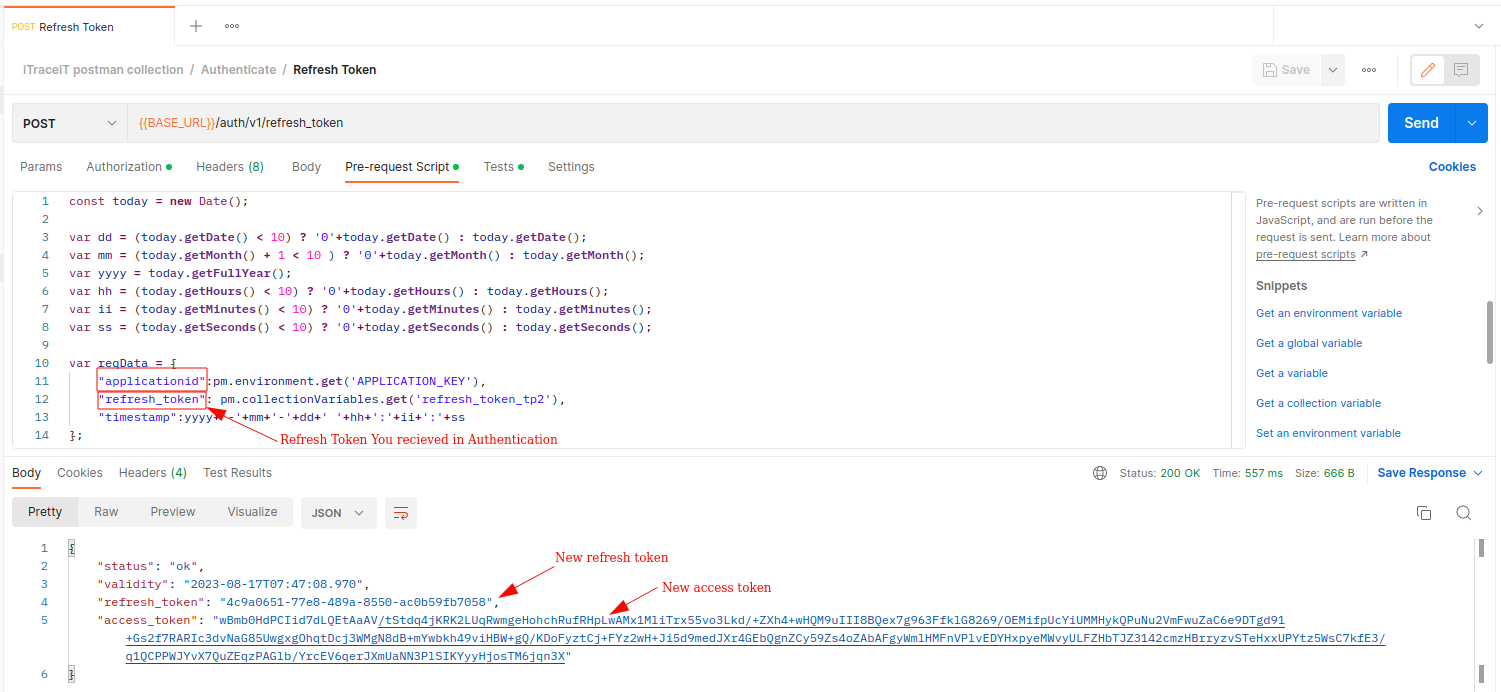Open the comments panel icon
Viewport: 1501px width, 692px height.
pyautogui.click(x=1461, y=70)
